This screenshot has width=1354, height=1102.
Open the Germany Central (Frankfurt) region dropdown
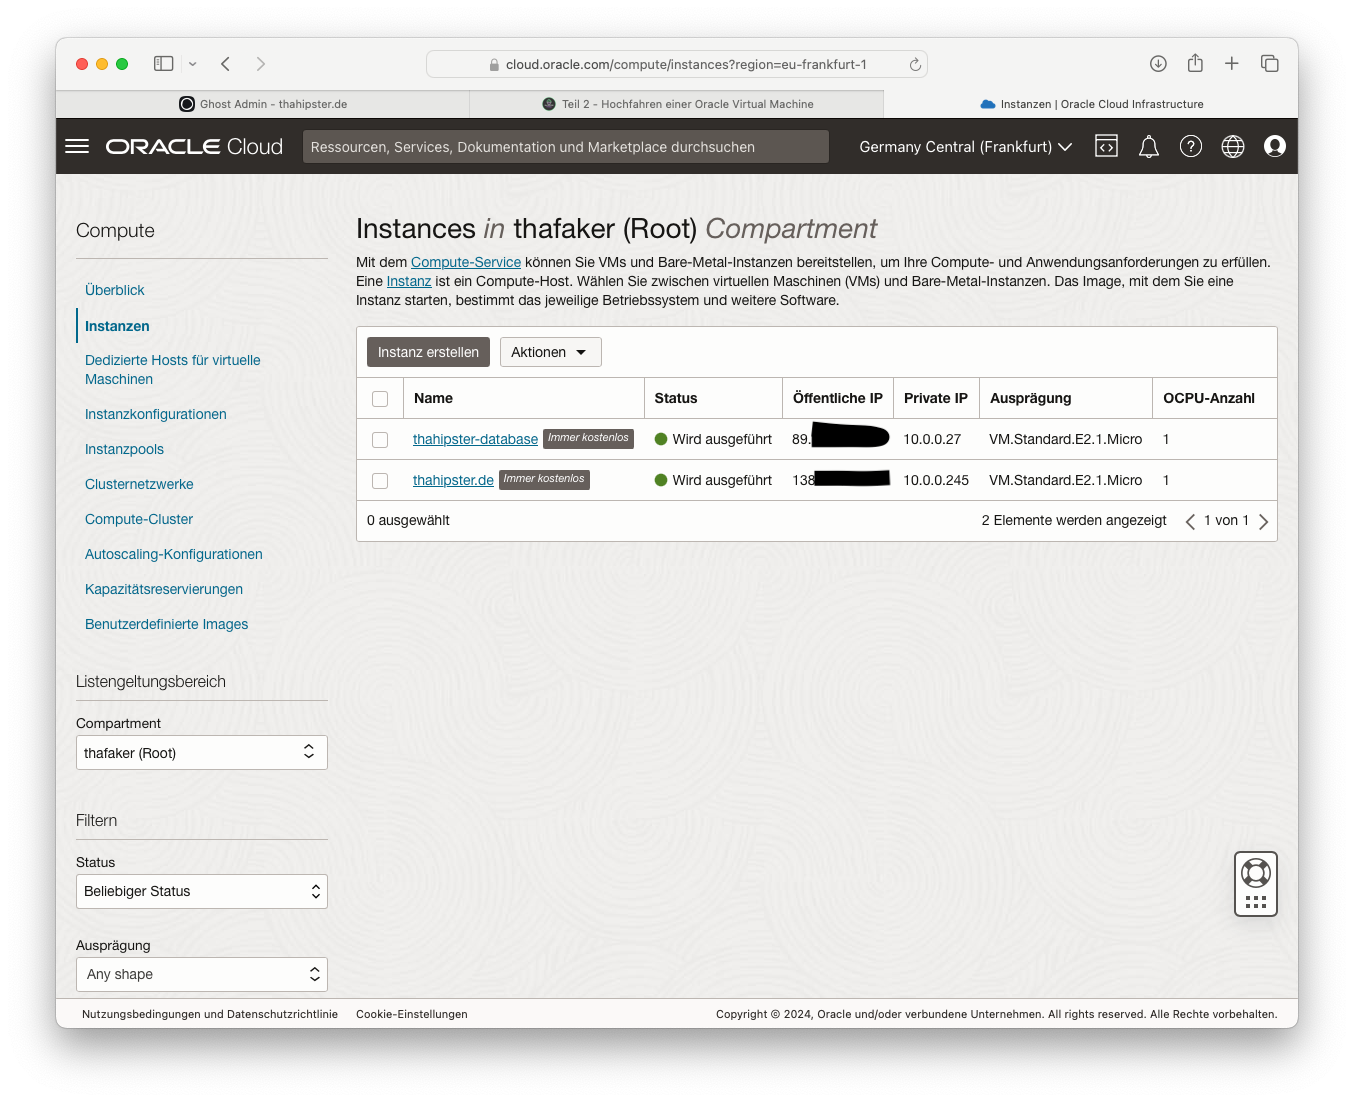pos(965,147)
